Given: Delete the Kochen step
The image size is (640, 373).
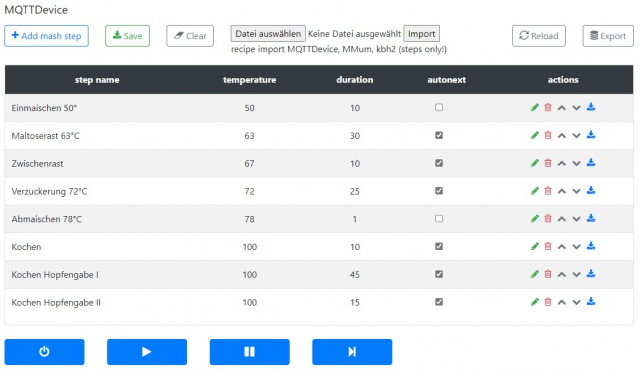Looking at the screenshot, I should (548, 246).
